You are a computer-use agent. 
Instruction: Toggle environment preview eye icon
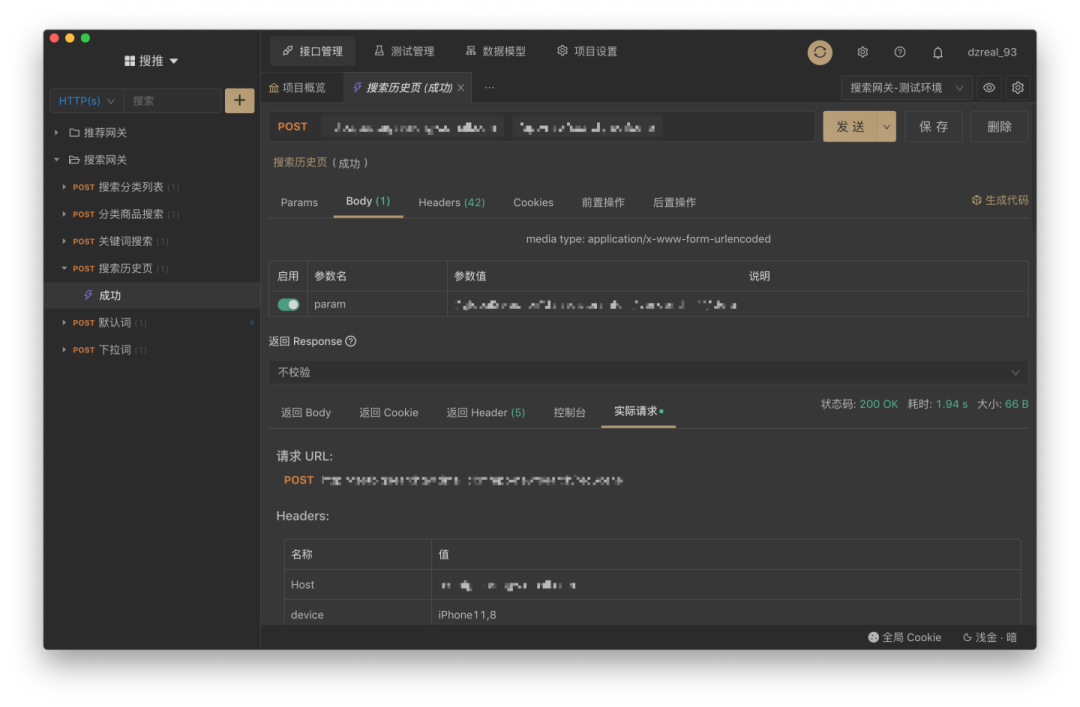tap(989, 88)
